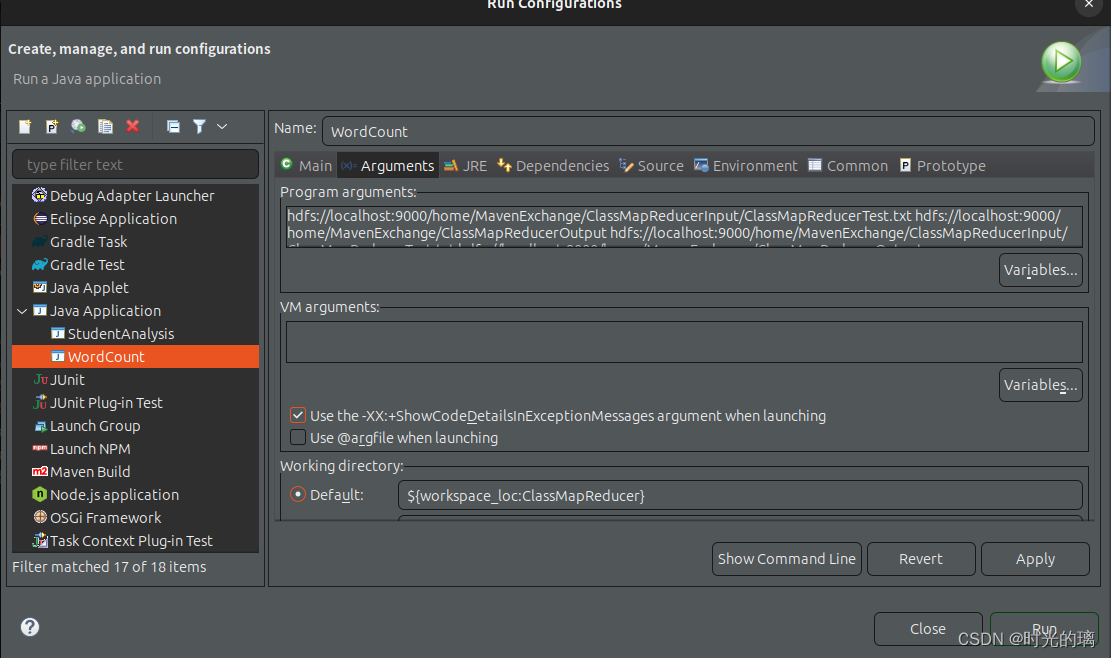Collapse all configuration types
The width and height of the screenshot is (1111, 658).
point(174,126)
